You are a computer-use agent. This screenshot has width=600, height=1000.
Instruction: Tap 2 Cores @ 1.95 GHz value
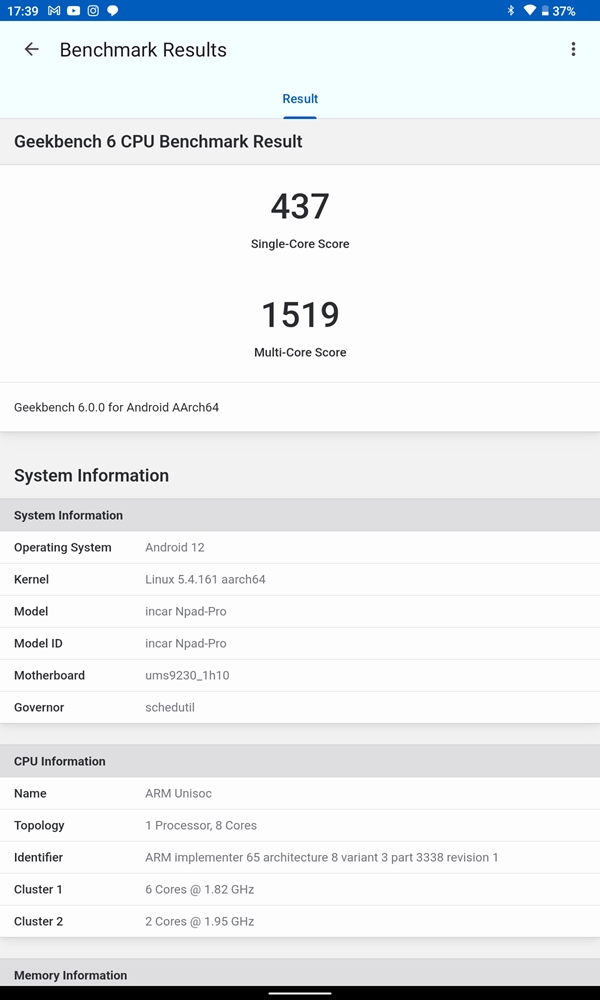tap(200, 921)
